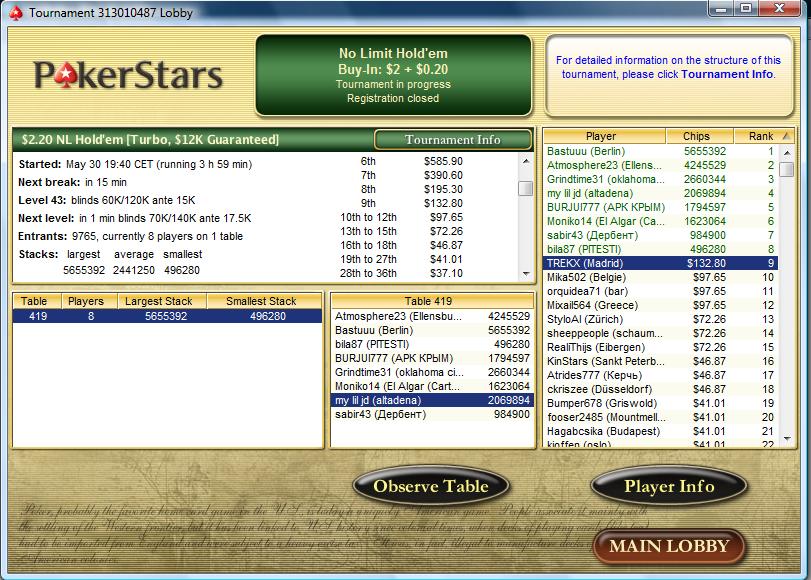Select Grindtime31 in the ranking list
811x580 pixels.
[x=660, y=179]
